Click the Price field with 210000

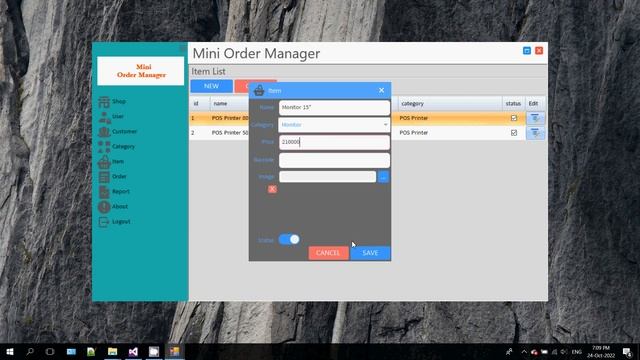334,142
